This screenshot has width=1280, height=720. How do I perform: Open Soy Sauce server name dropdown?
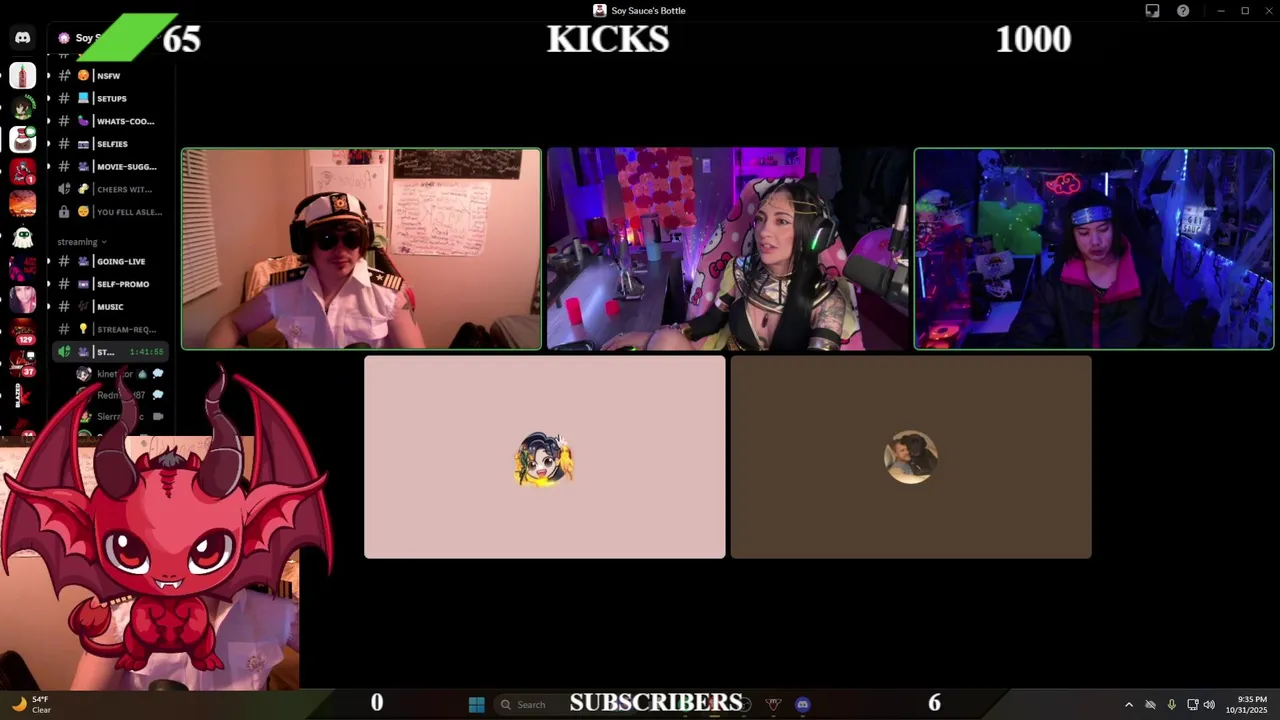pos(90,38)
